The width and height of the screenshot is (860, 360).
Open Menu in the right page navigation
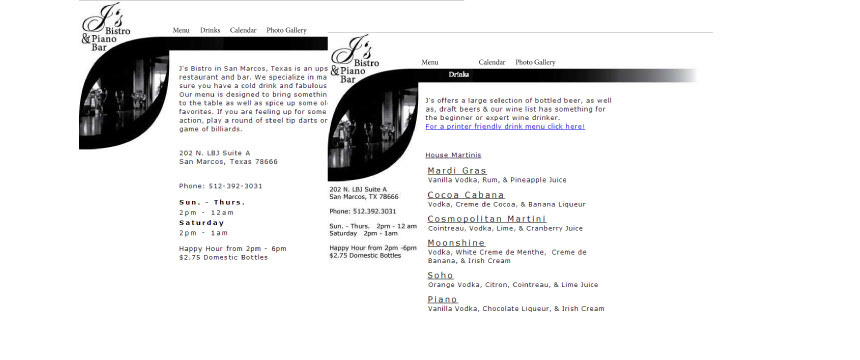[x=430, y=62]
